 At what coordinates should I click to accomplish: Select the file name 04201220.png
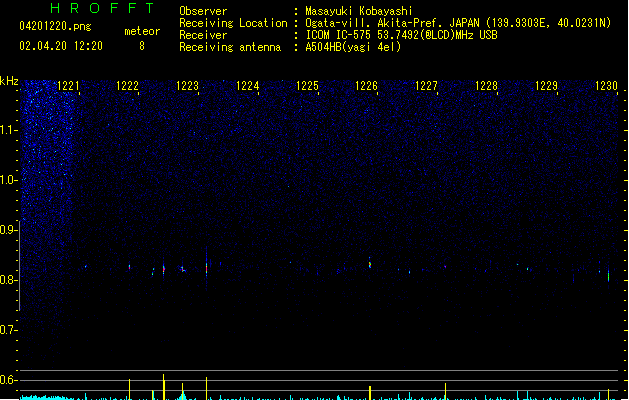point(55,26)
